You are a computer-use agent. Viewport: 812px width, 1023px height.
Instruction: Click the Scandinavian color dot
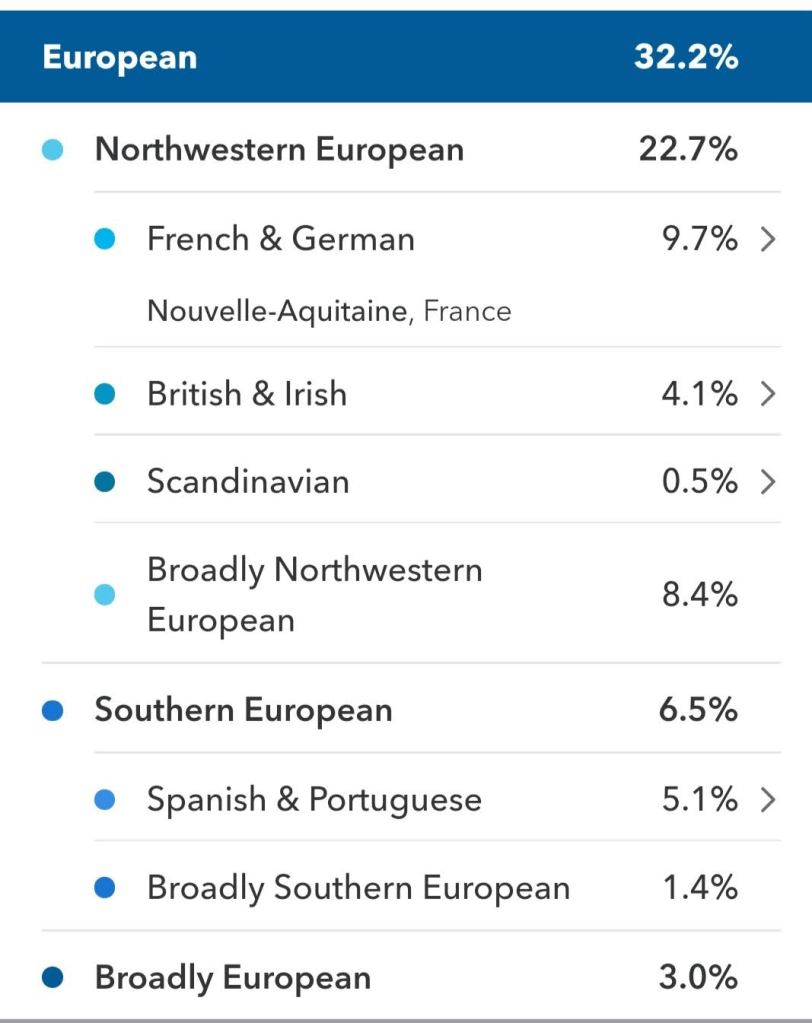[105, 483]
